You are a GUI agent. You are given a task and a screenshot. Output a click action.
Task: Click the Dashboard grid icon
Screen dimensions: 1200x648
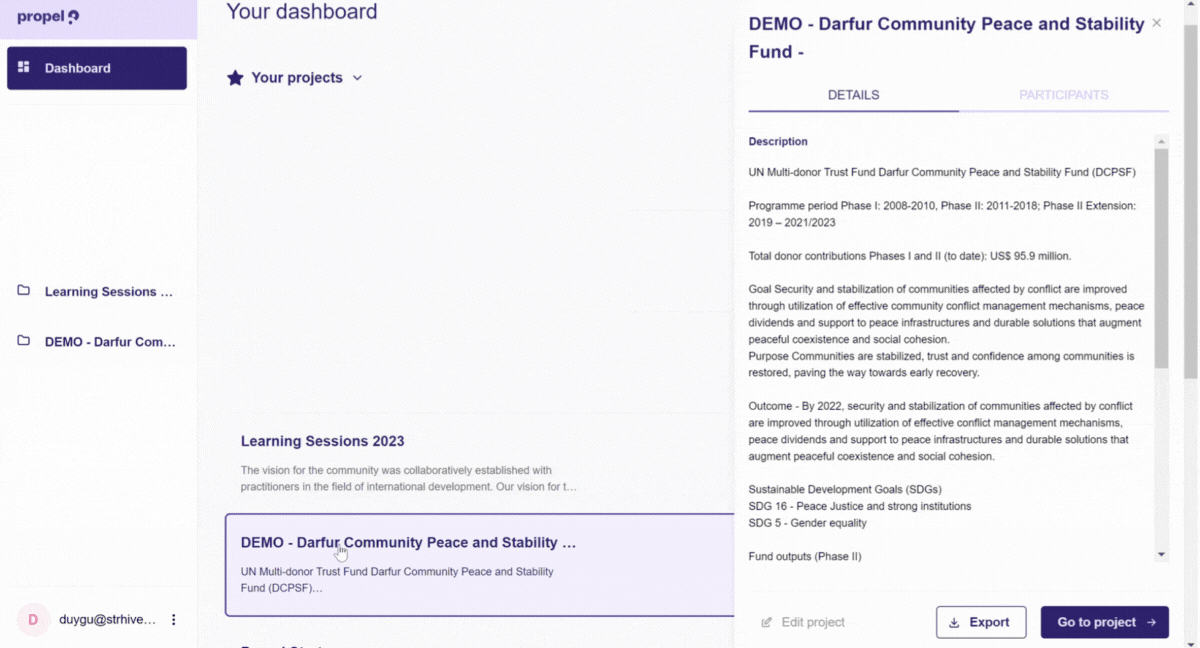pyautogui.click(x=24, y=68)
